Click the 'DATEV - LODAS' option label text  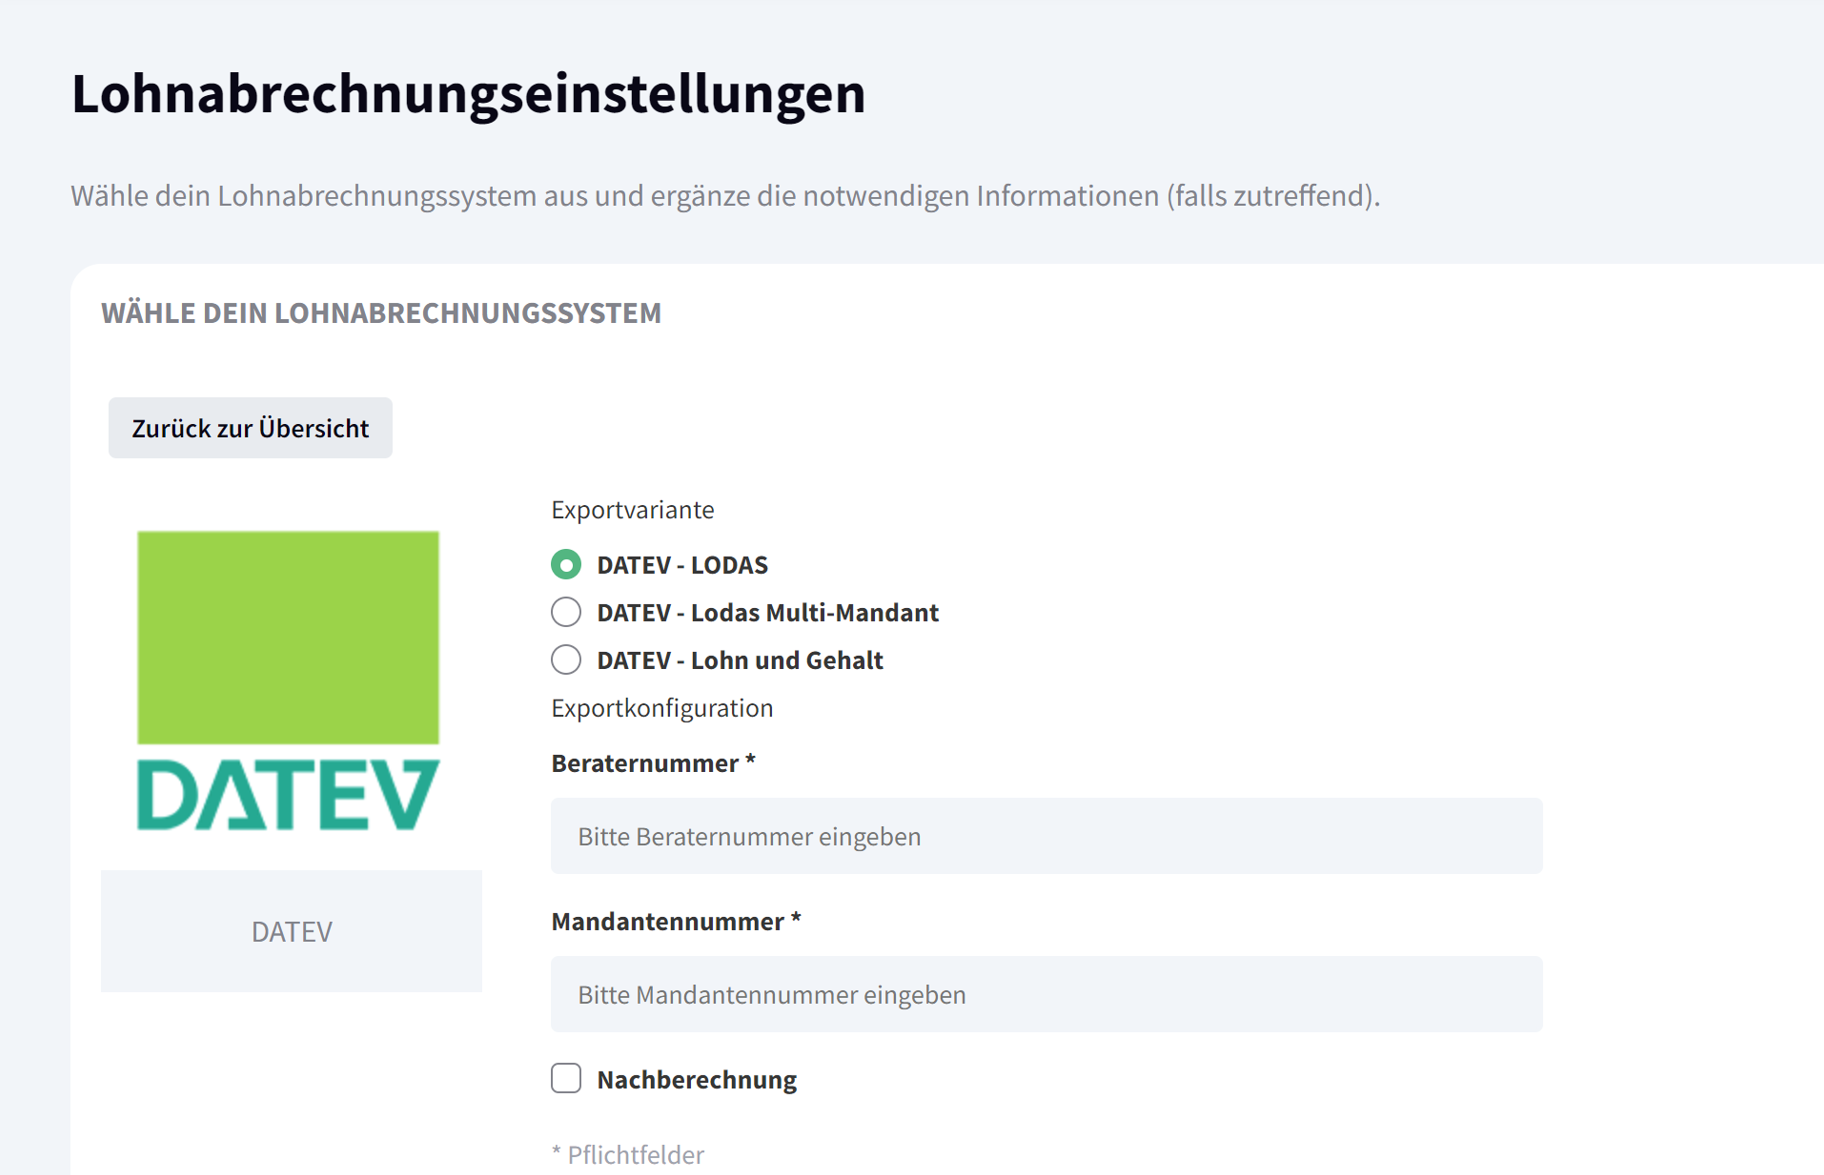(x=682, y=565)
